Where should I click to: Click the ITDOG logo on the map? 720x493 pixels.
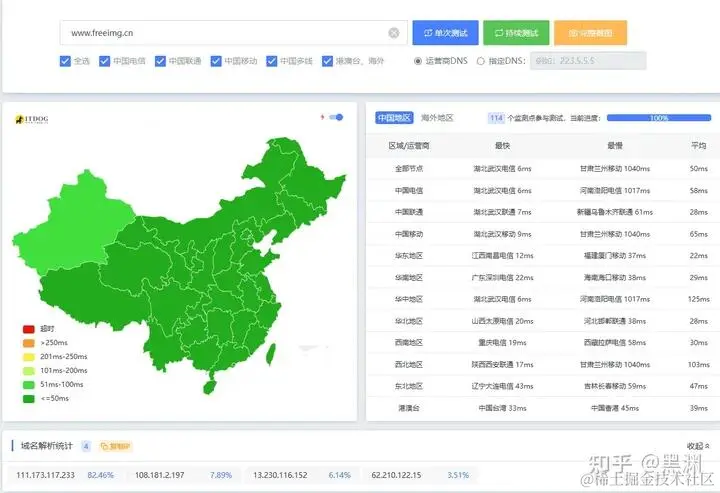coord(32,119)
